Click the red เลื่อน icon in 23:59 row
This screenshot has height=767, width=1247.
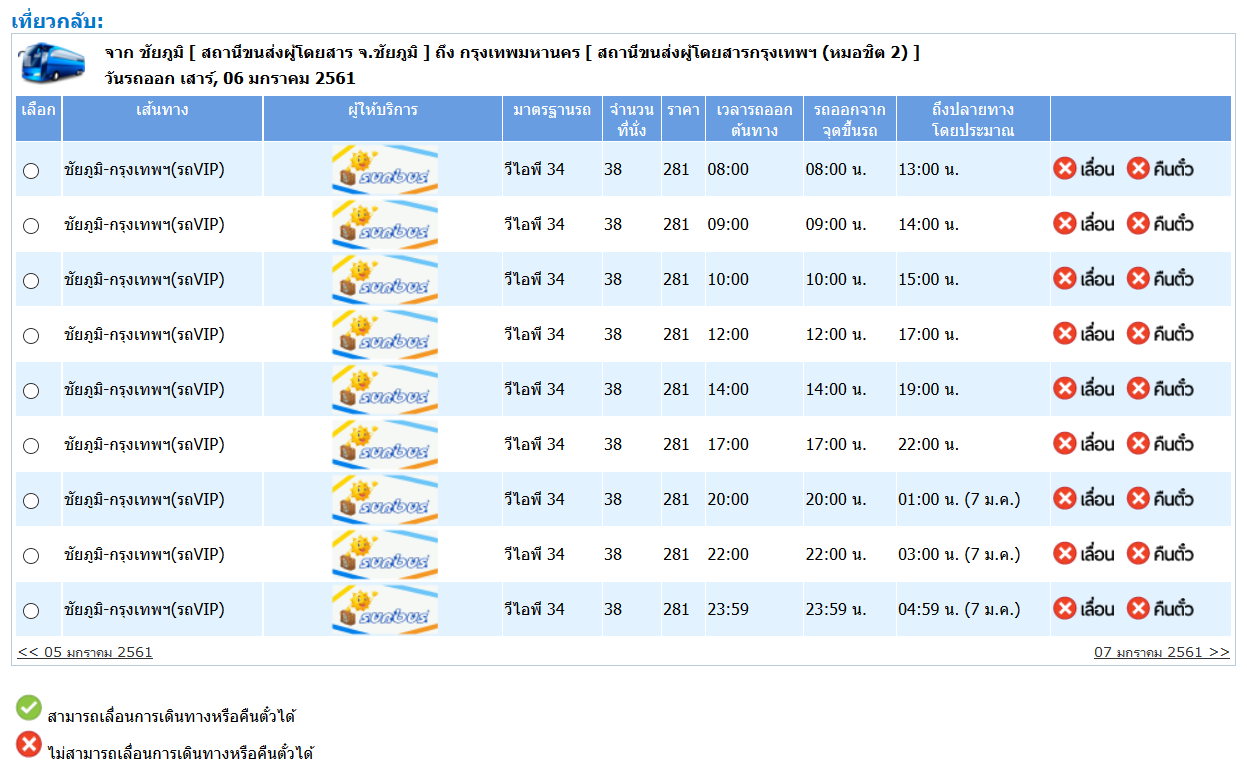(1064, 608)
